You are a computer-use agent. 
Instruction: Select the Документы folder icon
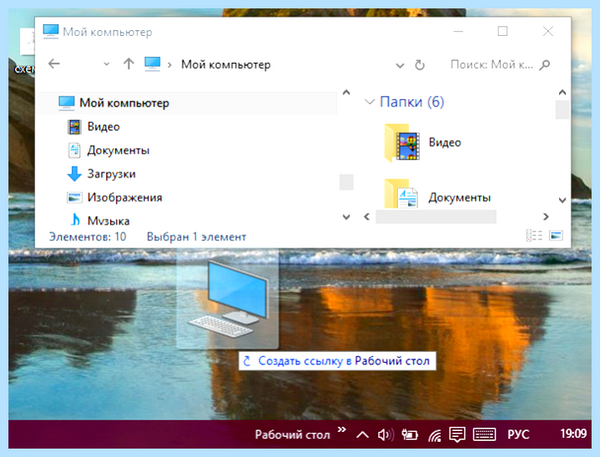coord(401,194)
